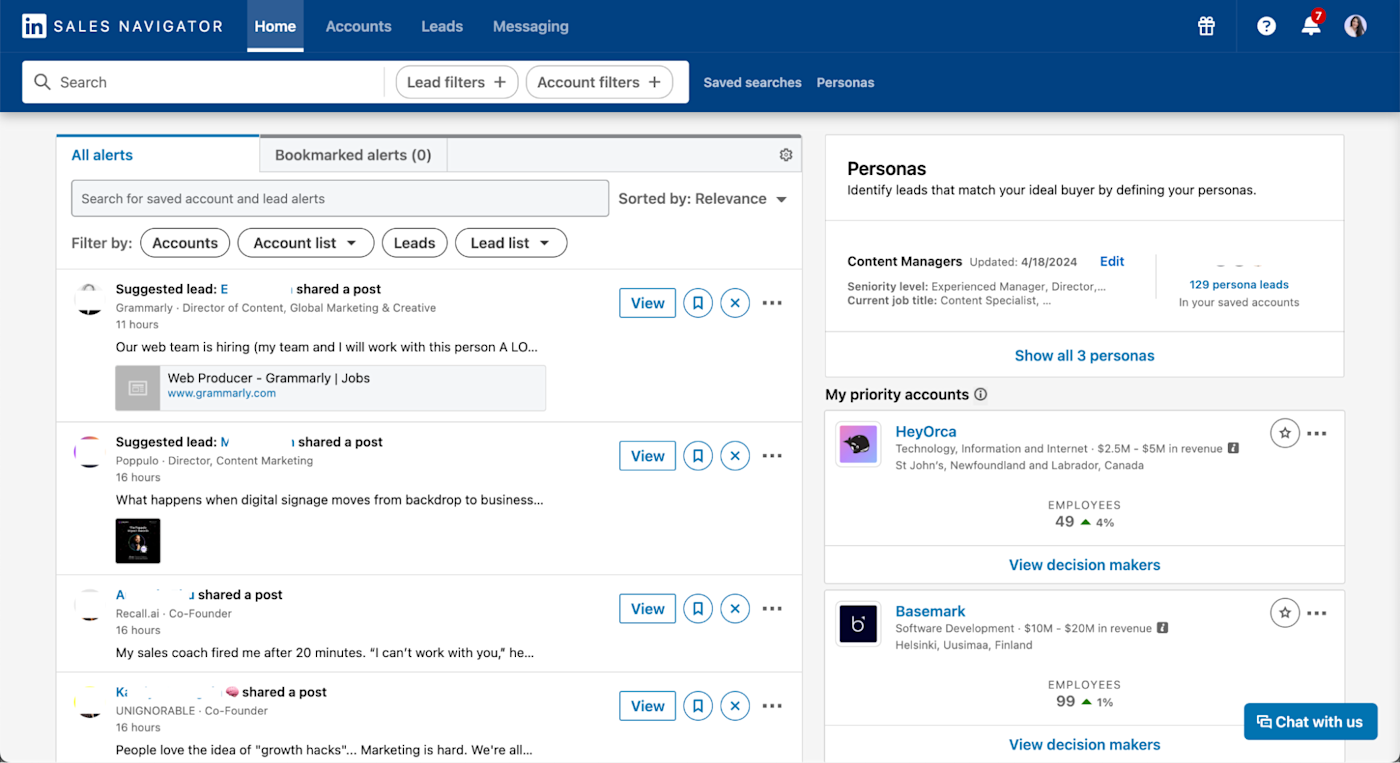Screen dimensions: 1400x763
Task: Dismiss the Recall.ai alert
Action: [735, 609]
